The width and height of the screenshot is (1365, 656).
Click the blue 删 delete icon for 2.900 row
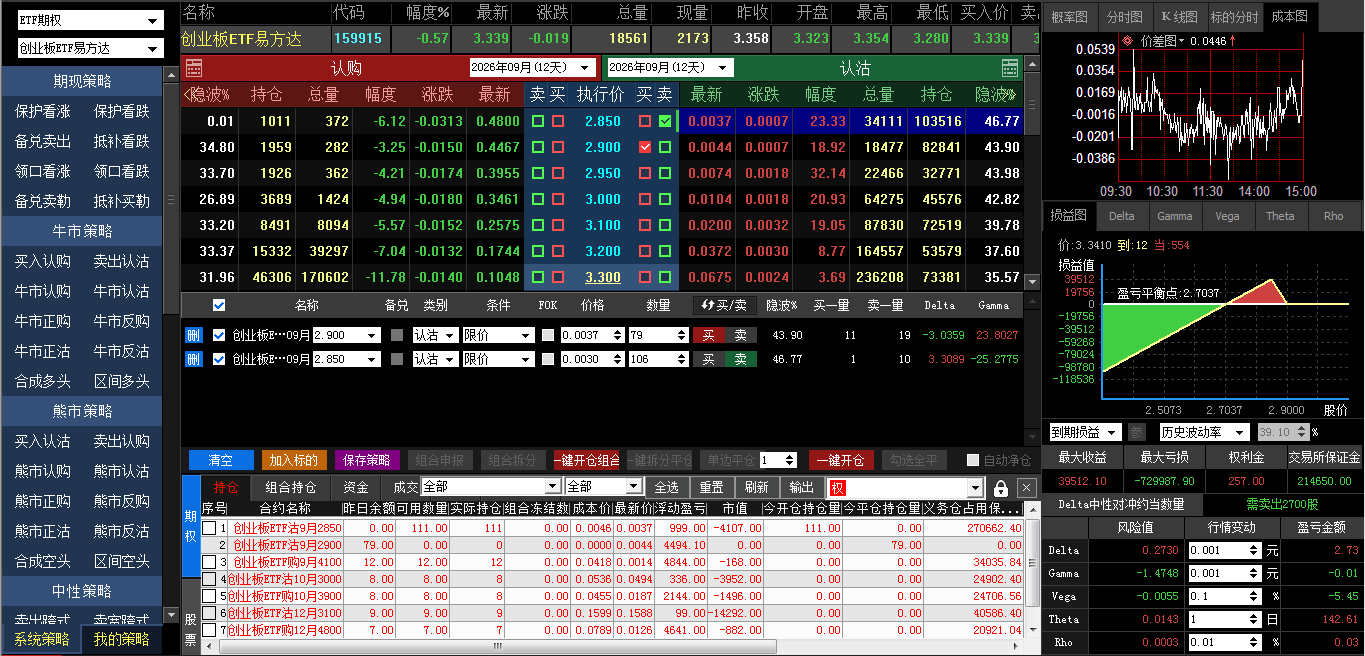tap(193, 335)
